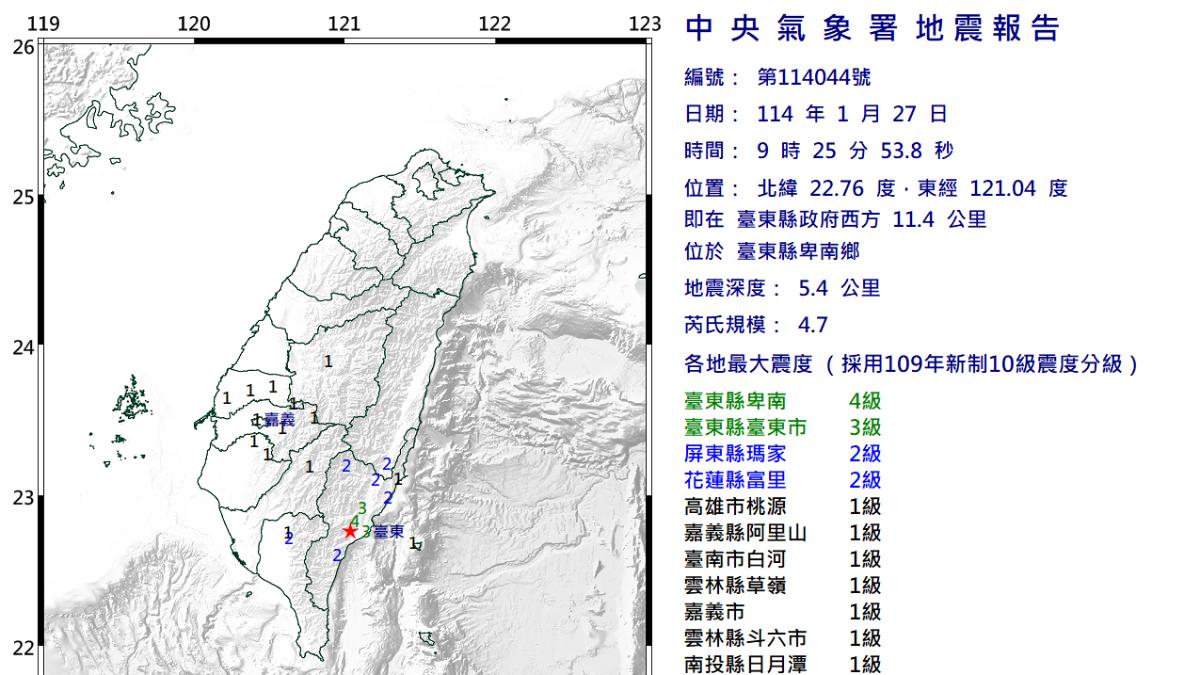Select the 臺東縣卑南 4級 intensity entry
Screen dimensions: 1200x675
(x=782, y=402)
